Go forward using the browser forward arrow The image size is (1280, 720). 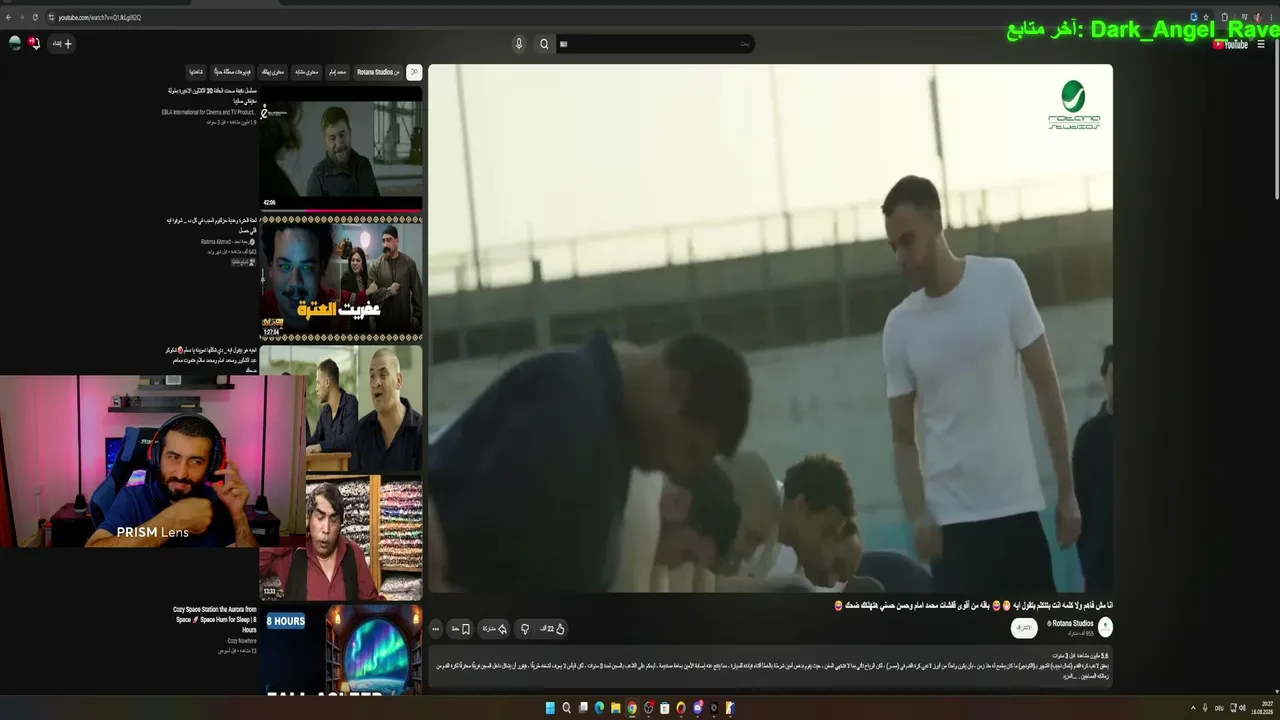click(x=22, y=17)
